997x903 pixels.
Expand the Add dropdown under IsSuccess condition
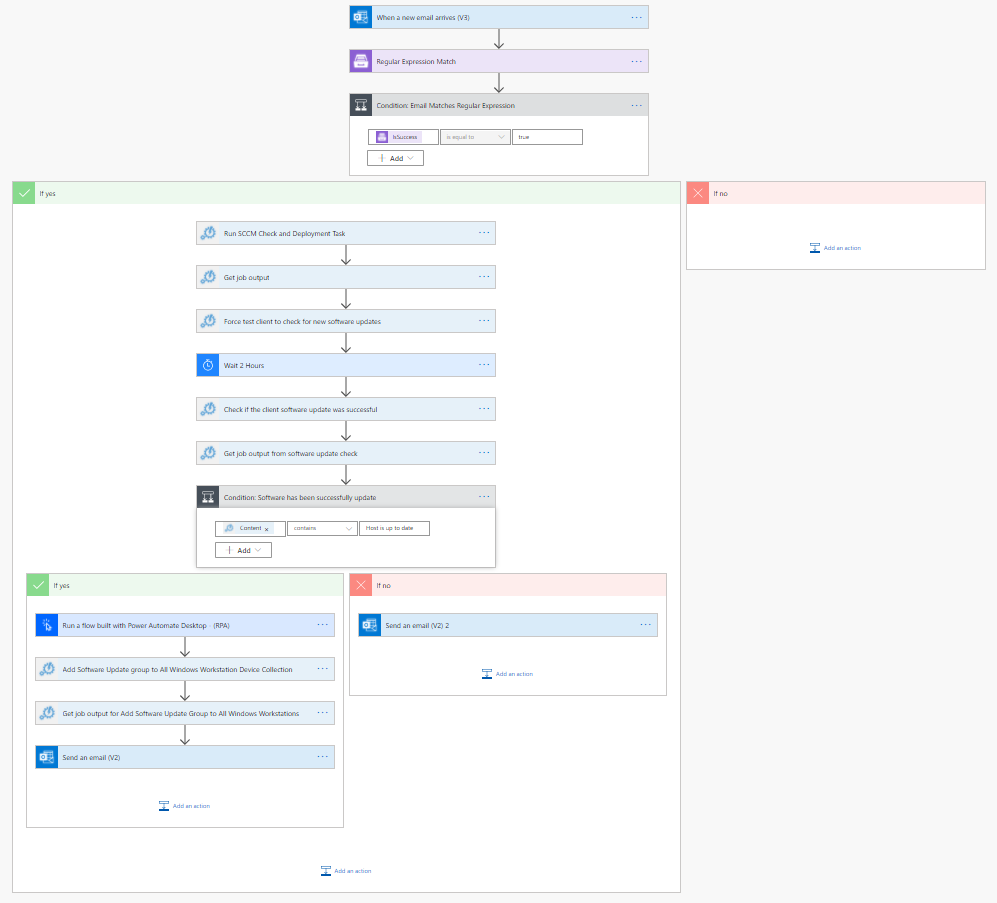coord(396,158)
